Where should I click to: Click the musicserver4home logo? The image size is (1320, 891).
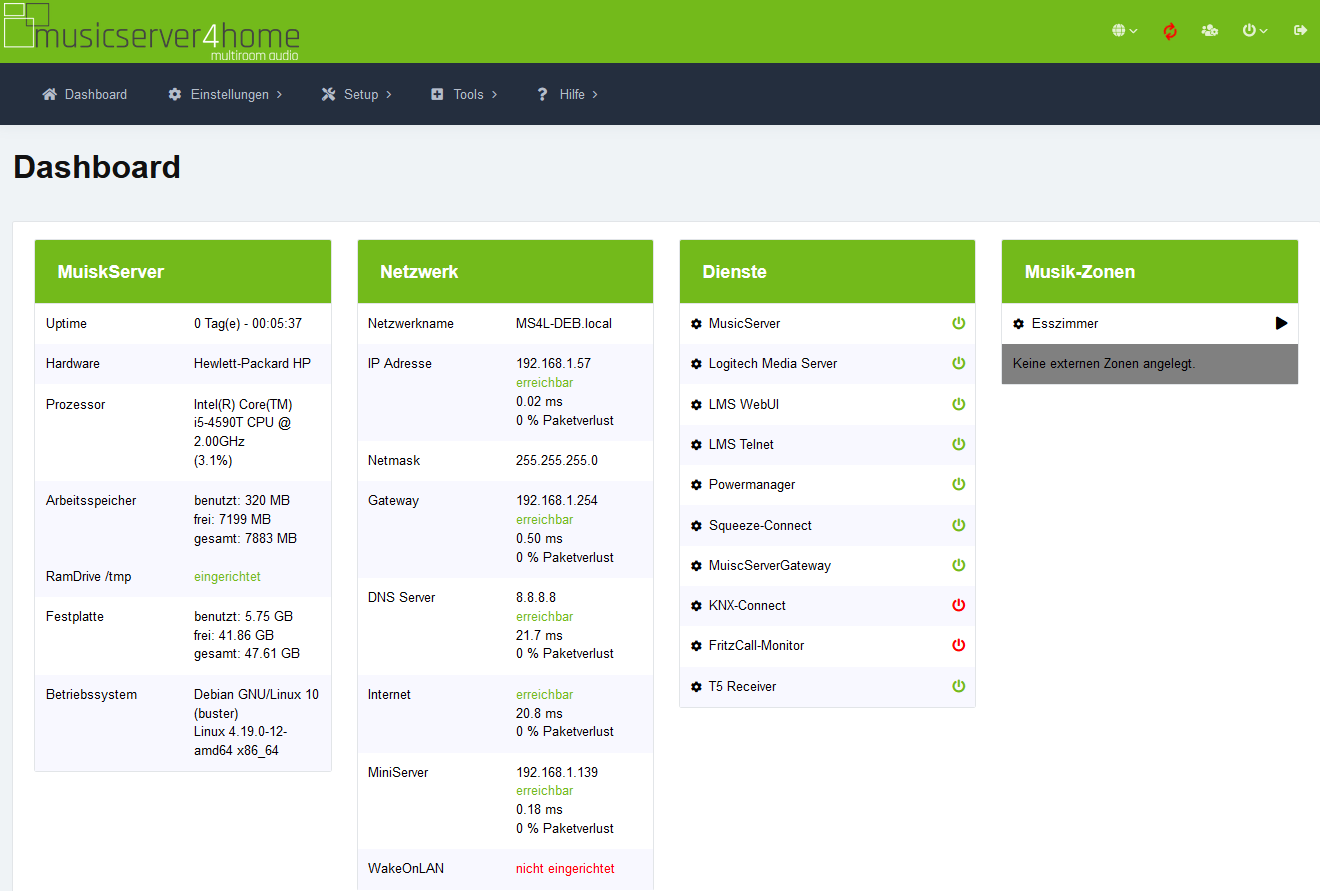coord(152,32)
